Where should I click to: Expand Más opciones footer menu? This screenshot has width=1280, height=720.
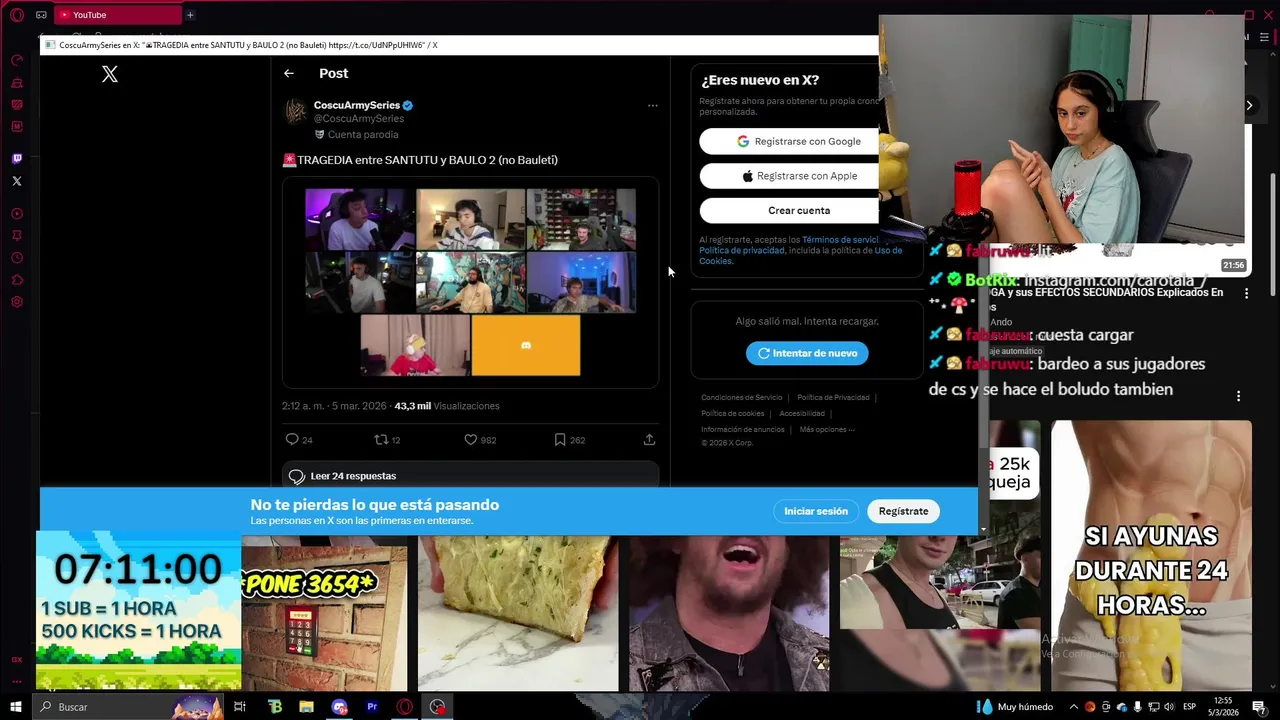pos(827,430)
